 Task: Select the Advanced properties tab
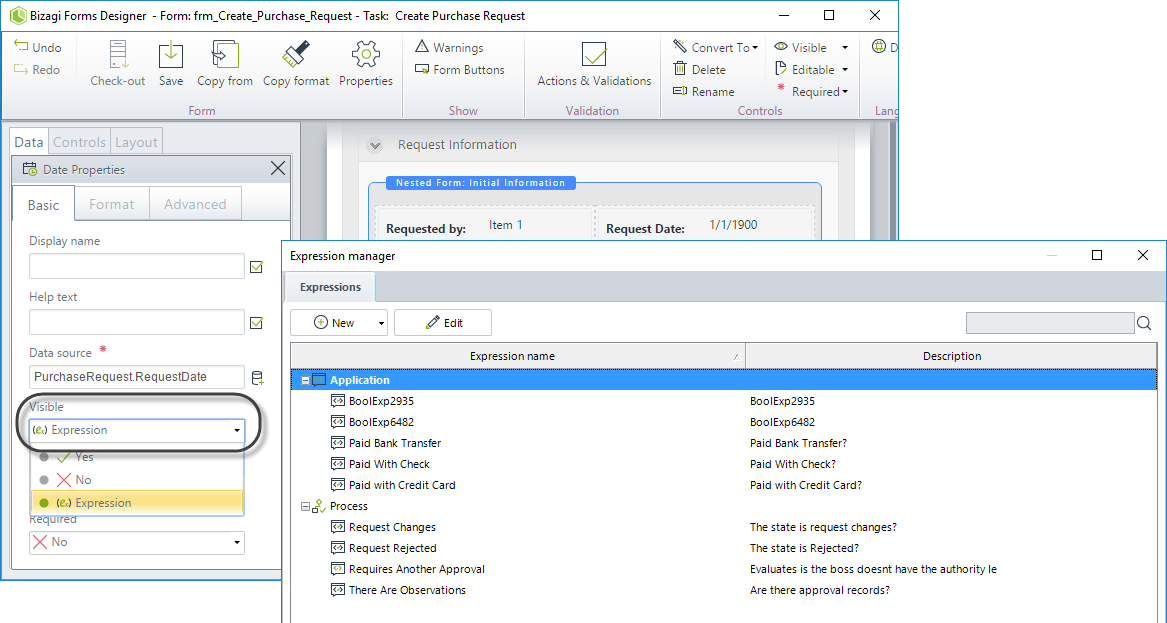click(x=195, y=204)
